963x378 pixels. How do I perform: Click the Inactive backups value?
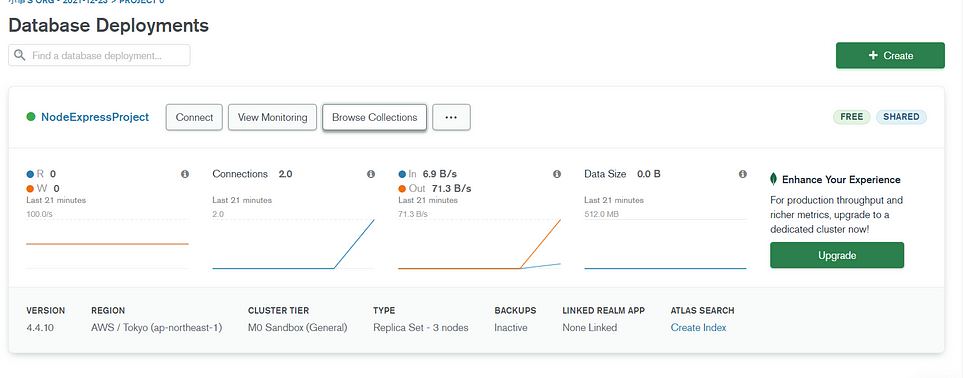[511, 328]
